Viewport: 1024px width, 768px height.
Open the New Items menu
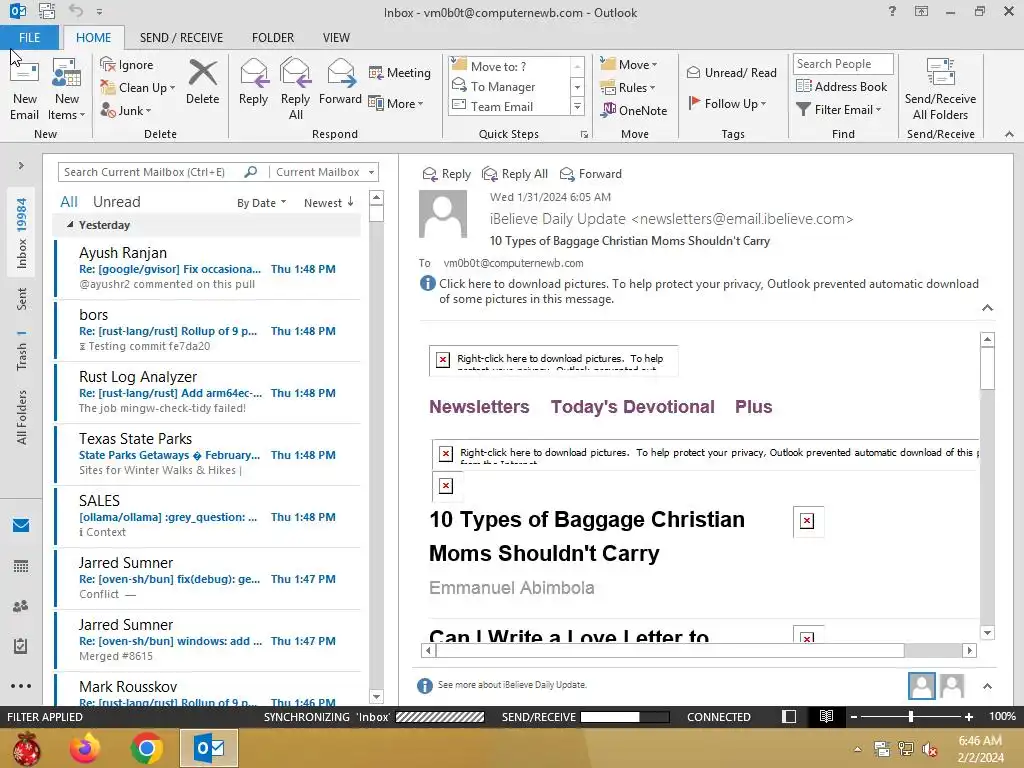67,89
